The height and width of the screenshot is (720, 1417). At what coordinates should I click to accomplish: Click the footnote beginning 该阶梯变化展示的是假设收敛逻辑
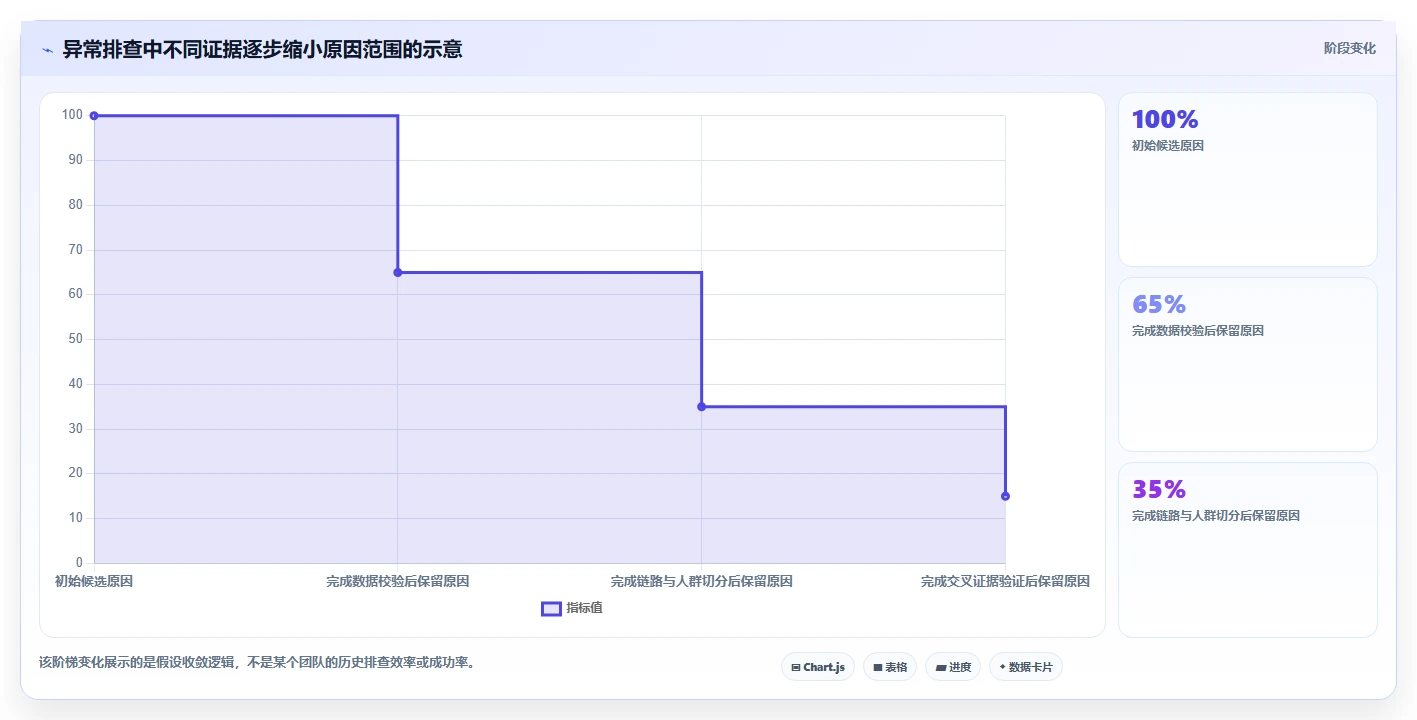point(255,662)
